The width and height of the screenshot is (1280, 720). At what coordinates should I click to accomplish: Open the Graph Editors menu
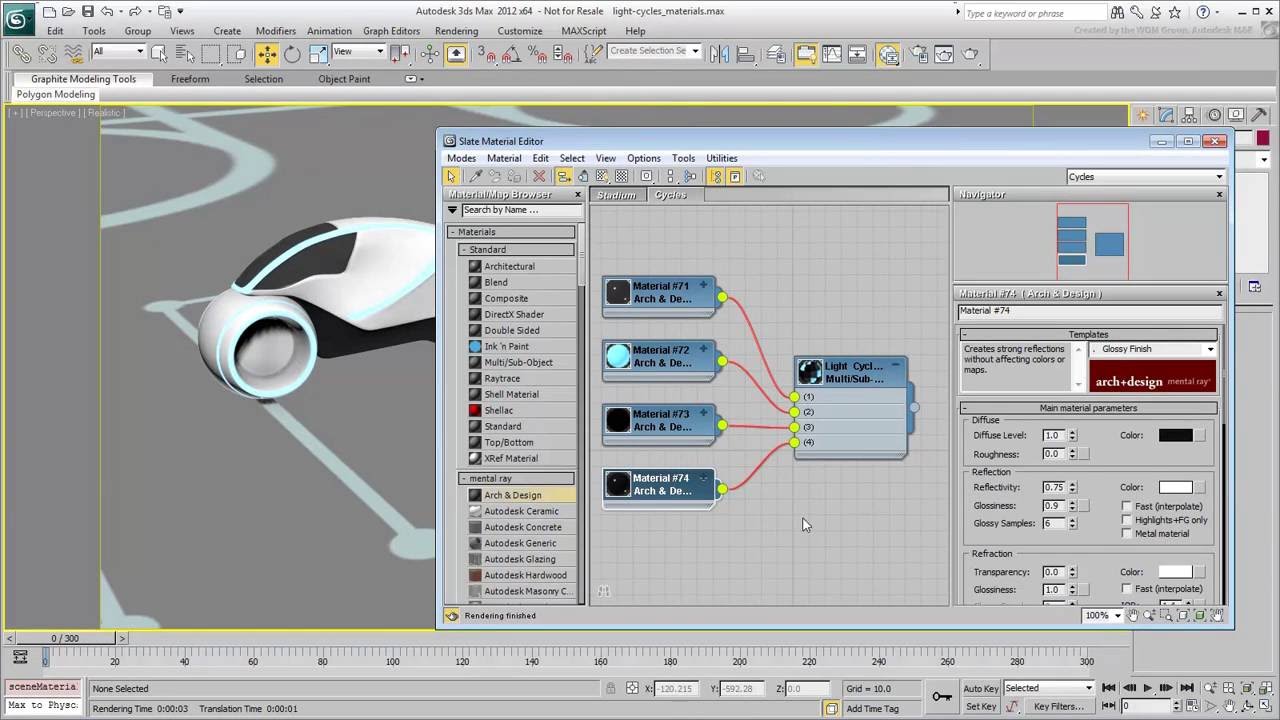pyautogui.click(x=391, y=31)
